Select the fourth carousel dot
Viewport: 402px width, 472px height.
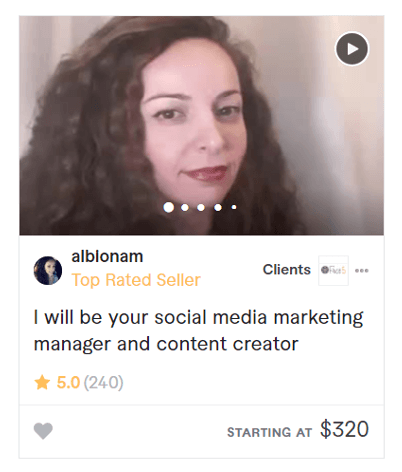218,207
